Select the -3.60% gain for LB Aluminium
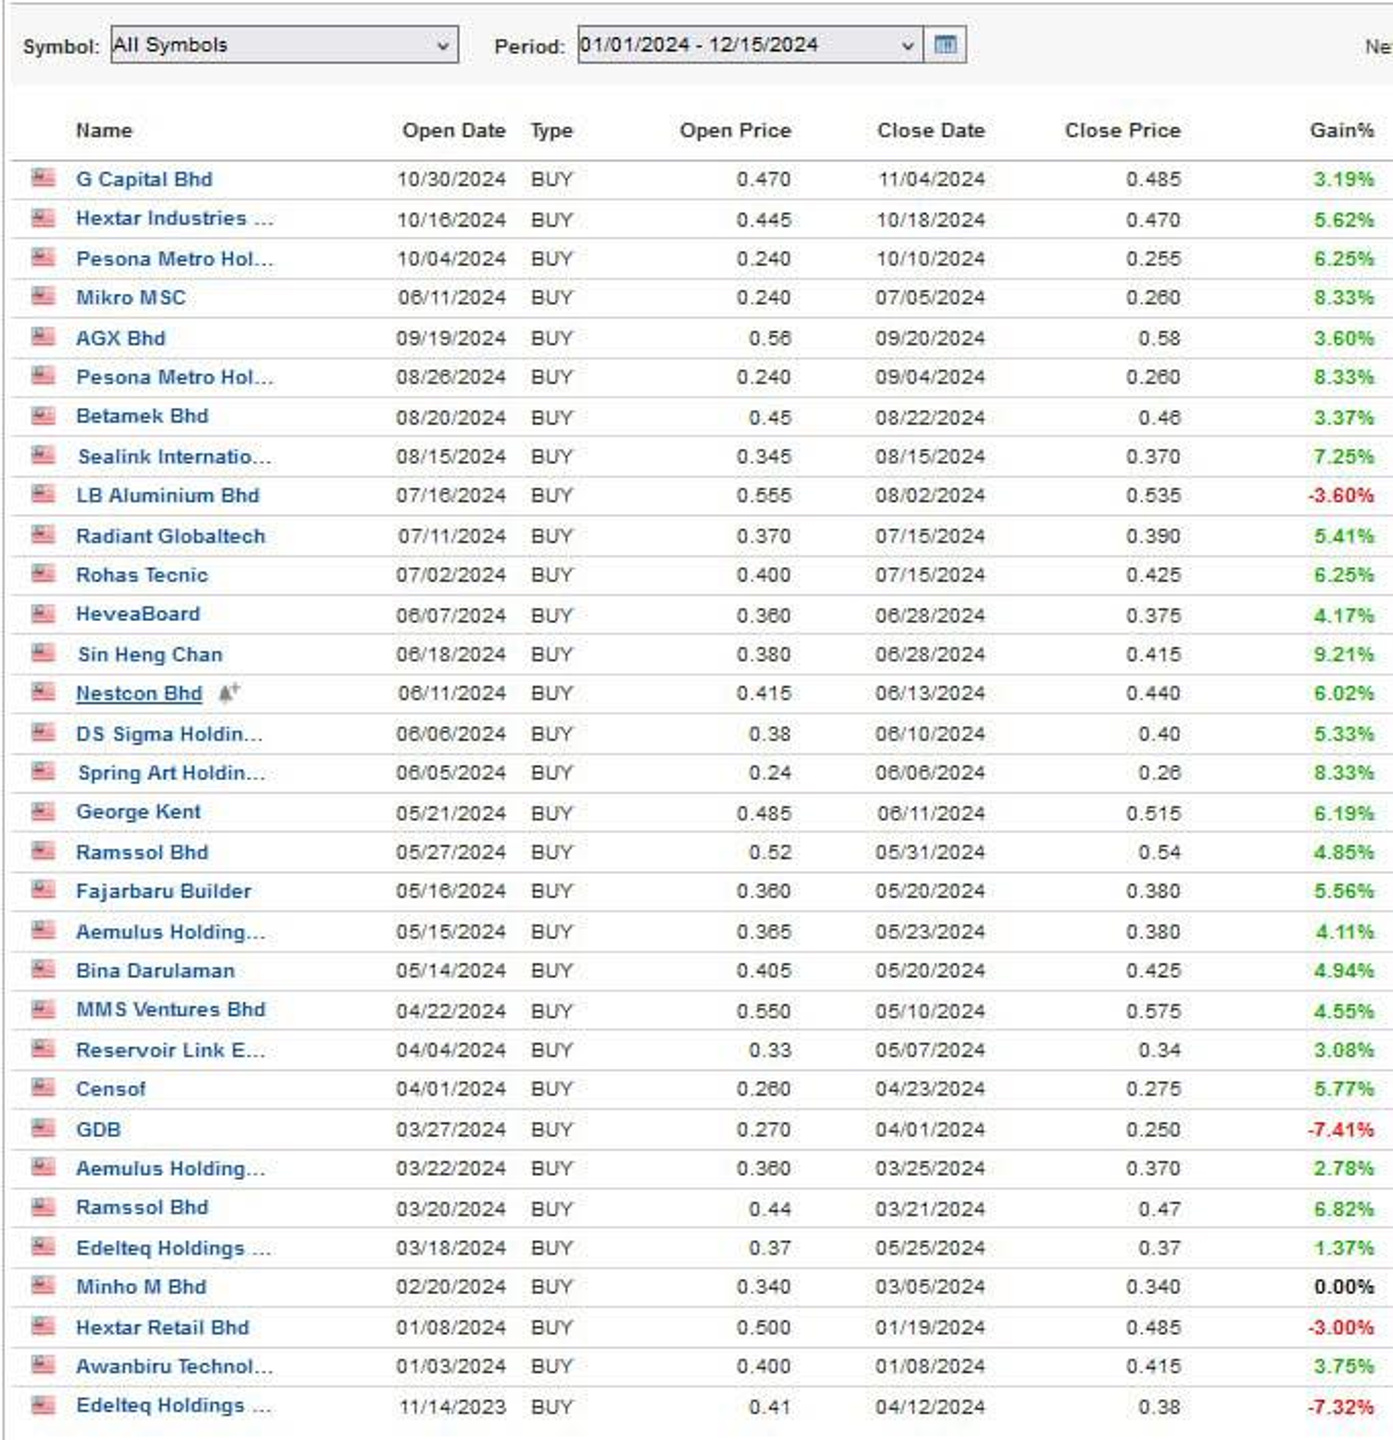The width and height of the screenshot is (1393, 1440). pyautogui.click(x=1341, y=495)
